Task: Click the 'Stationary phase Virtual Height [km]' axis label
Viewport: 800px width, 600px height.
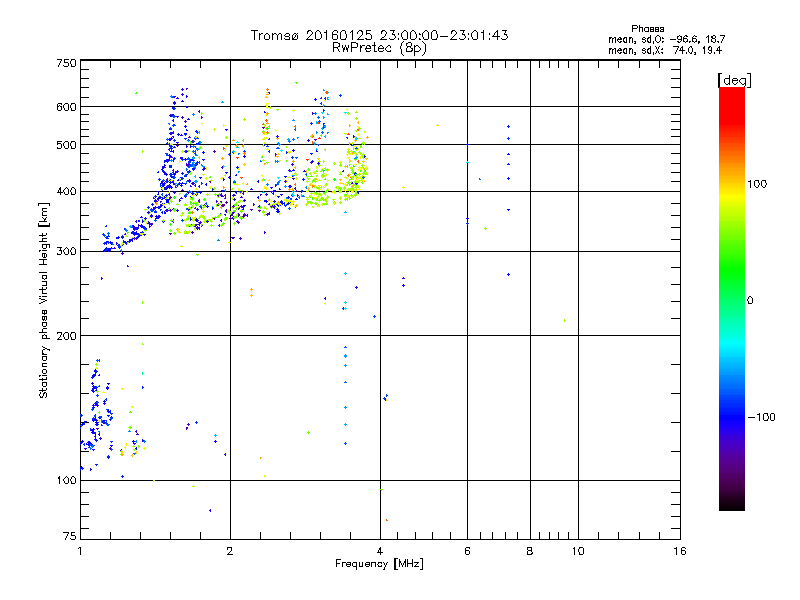Action: click(44, 300)
